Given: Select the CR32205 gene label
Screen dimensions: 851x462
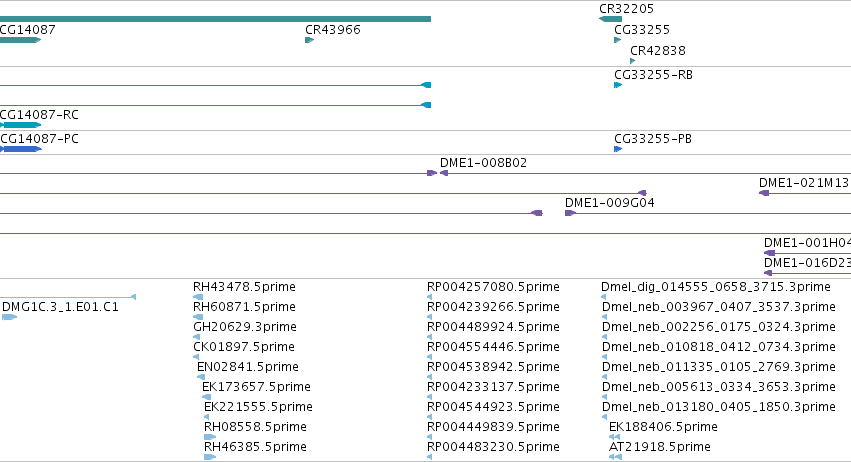Looking at the screenshot, I should tap(626, 9).
